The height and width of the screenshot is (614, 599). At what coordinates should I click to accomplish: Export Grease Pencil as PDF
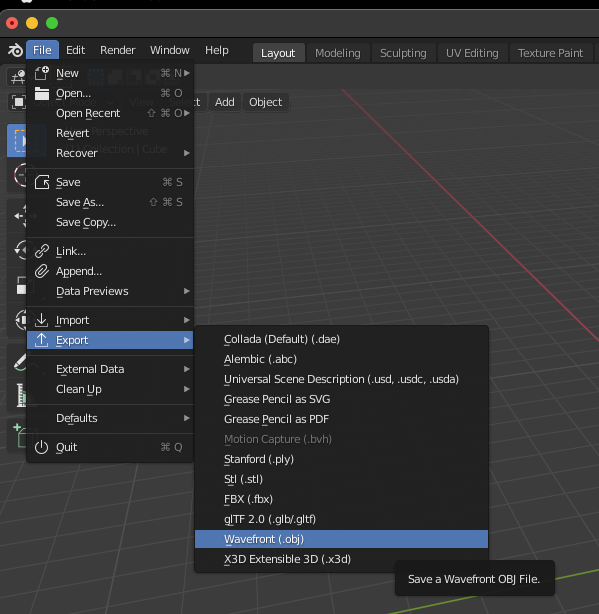point(341,419)
